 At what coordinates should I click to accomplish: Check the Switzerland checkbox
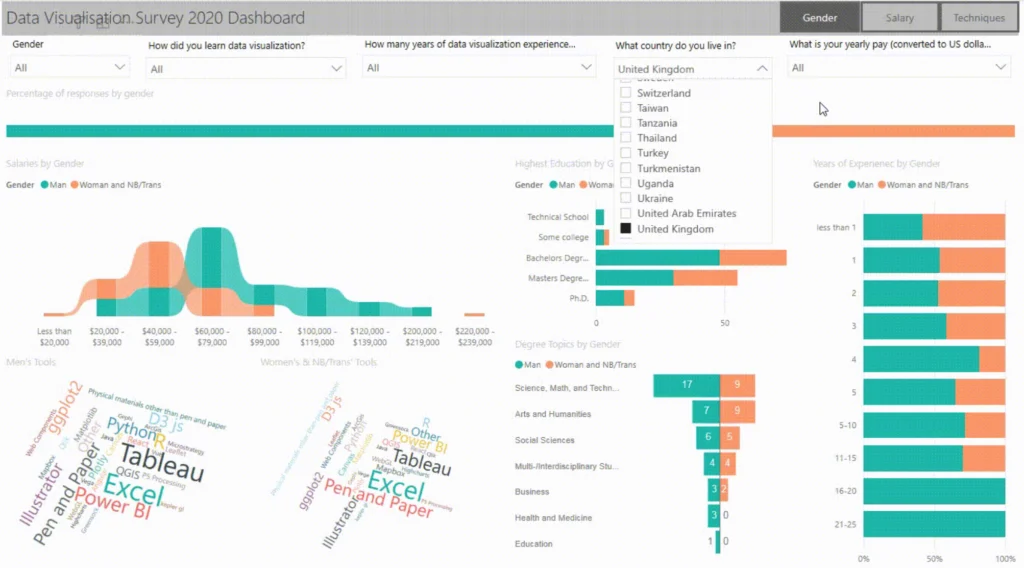626,93
